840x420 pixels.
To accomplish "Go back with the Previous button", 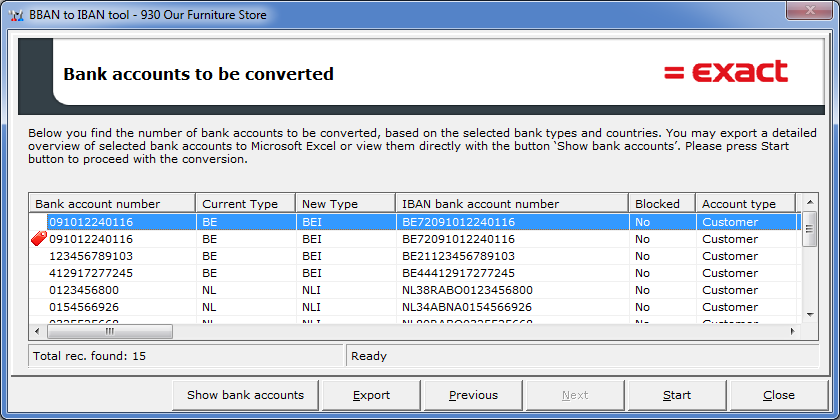I will [x=473, y=395].
